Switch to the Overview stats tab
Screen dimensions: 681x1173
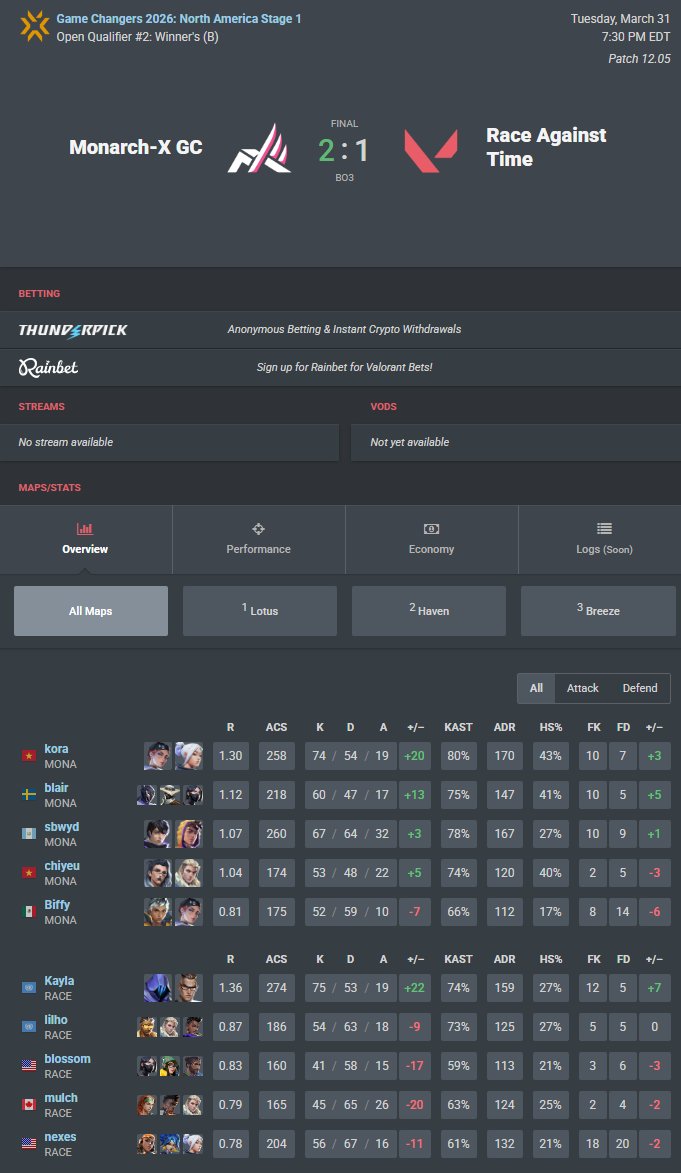85,539
